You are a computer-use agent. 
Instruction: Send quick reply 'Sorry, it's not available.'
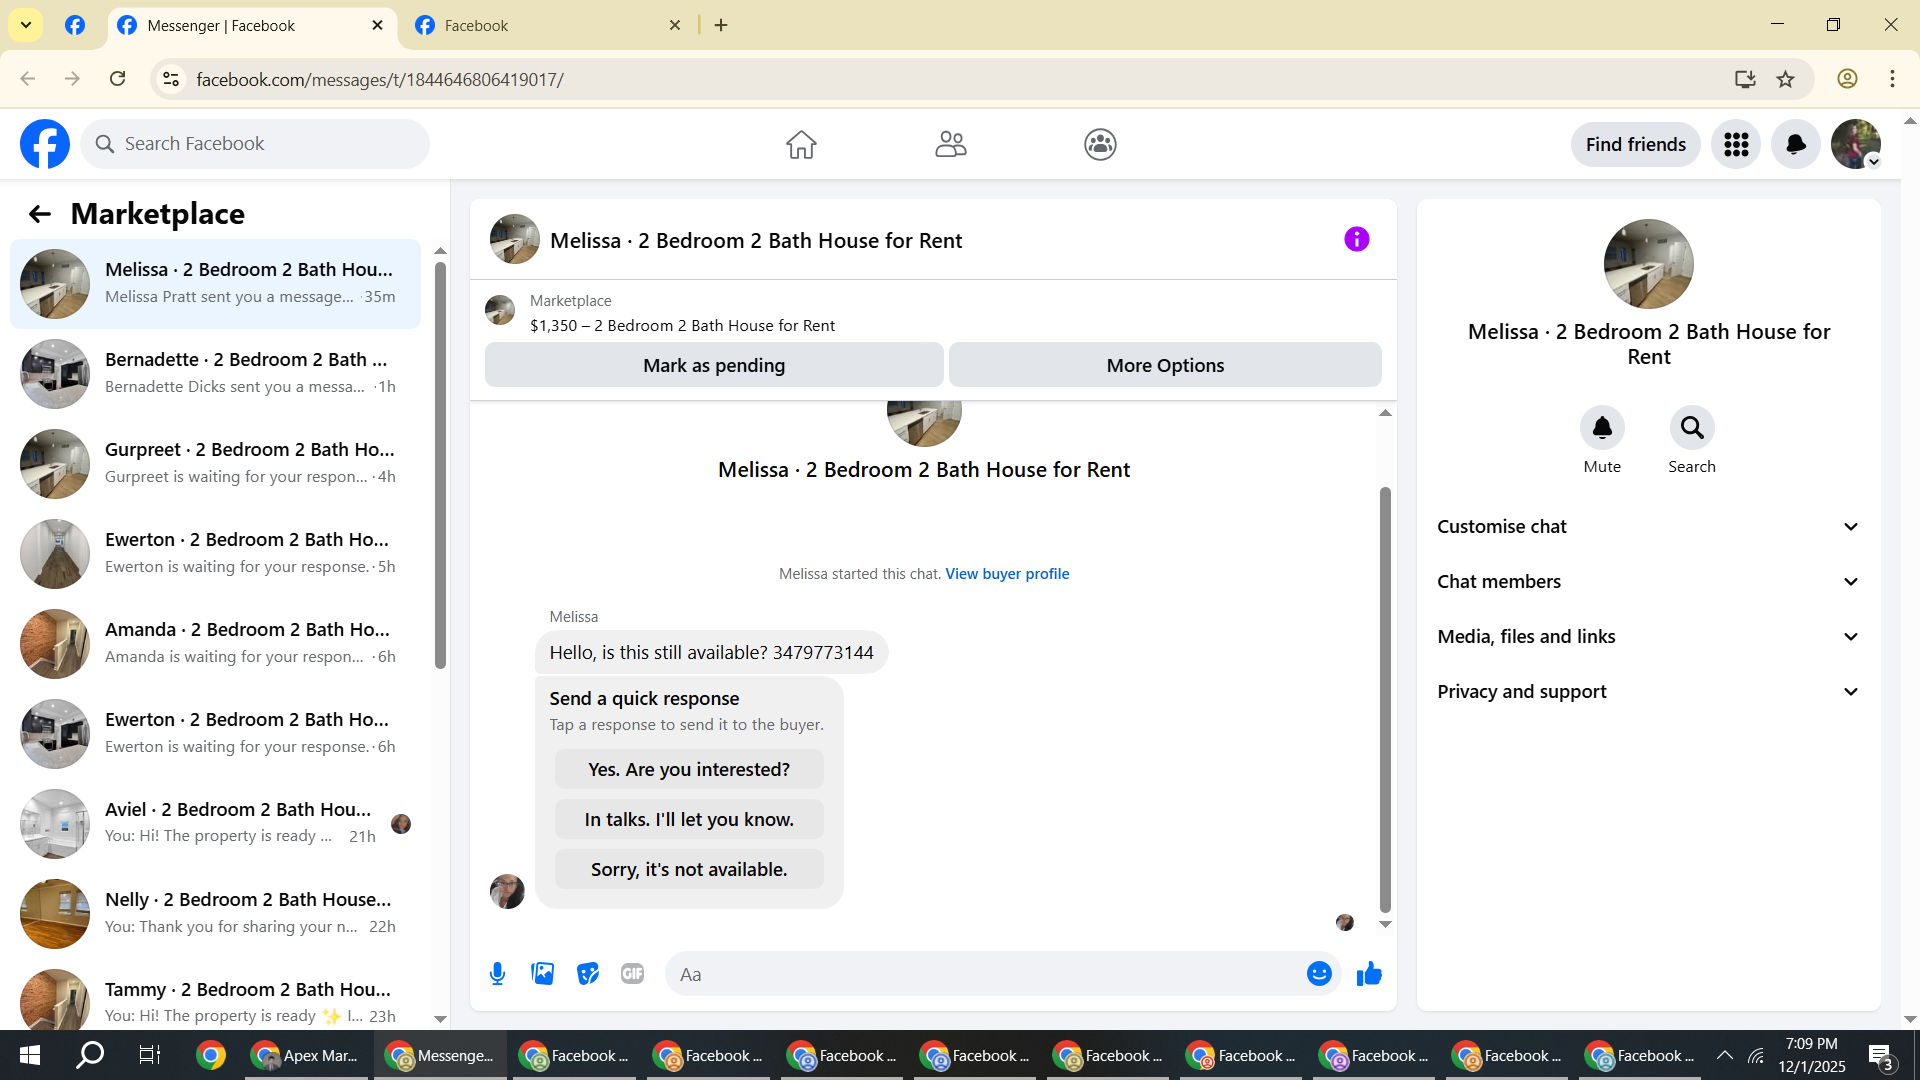689,870
